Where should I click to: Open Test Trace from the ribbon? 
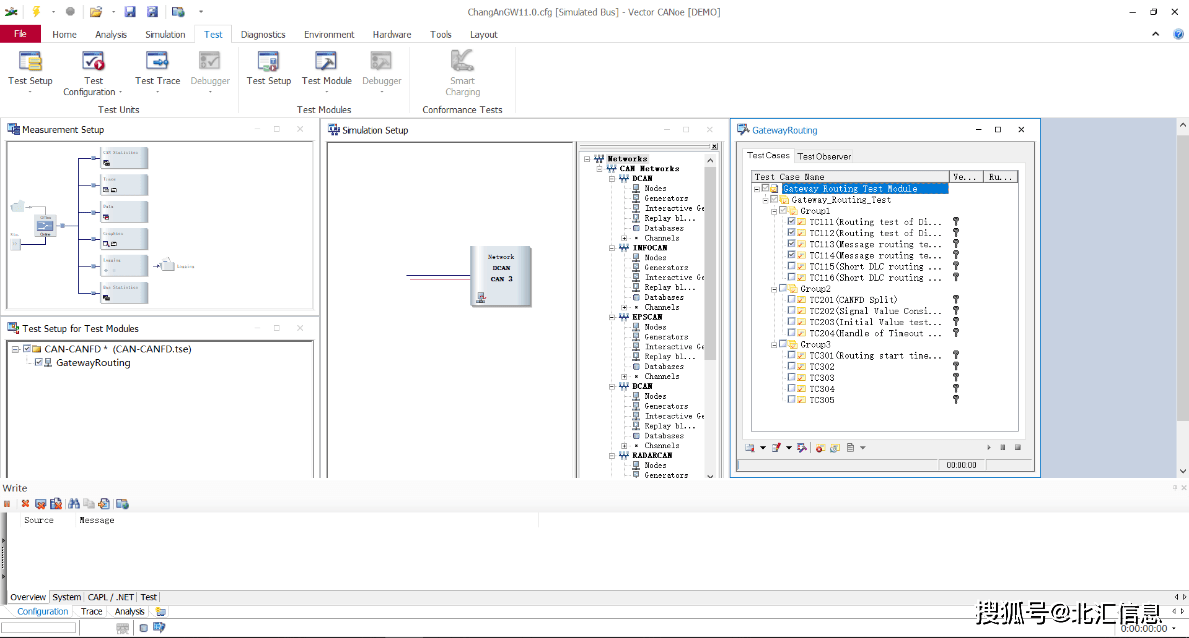157,63
